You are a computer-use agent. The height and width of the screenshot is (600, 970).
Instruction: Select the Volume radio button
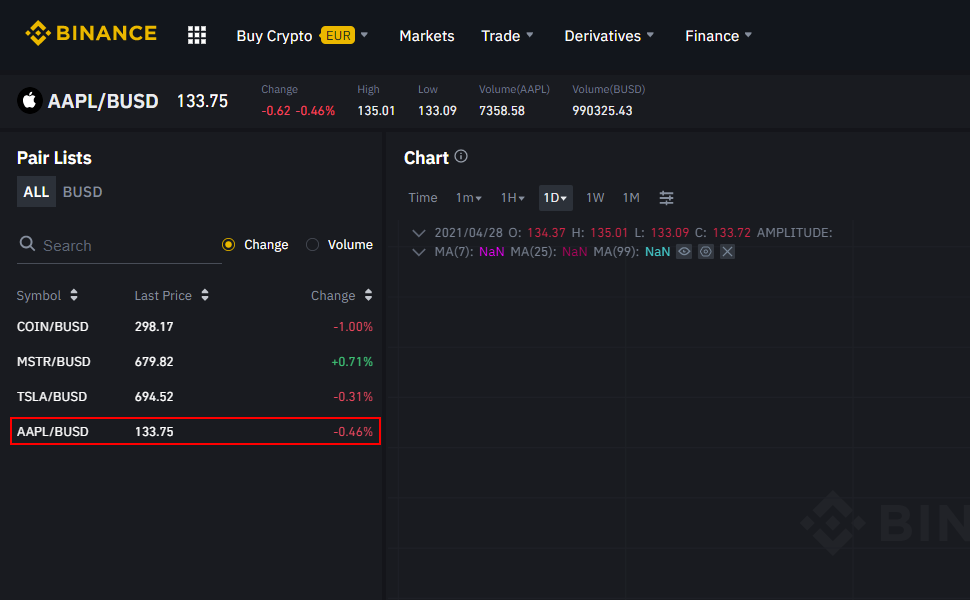312,245
